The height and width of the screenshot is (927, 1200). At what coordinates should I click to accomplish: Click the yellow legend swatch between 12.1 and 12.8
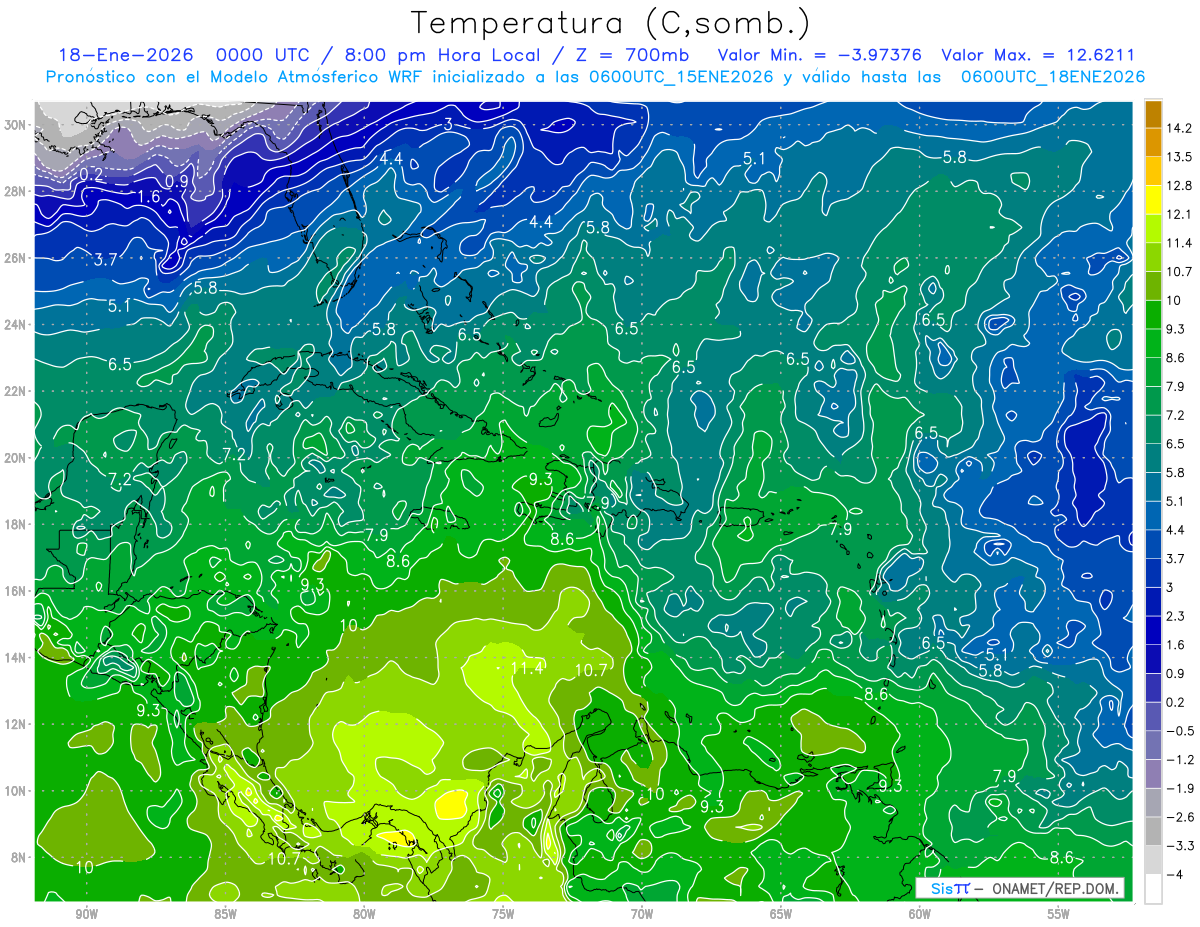(x=1153, y=200)
